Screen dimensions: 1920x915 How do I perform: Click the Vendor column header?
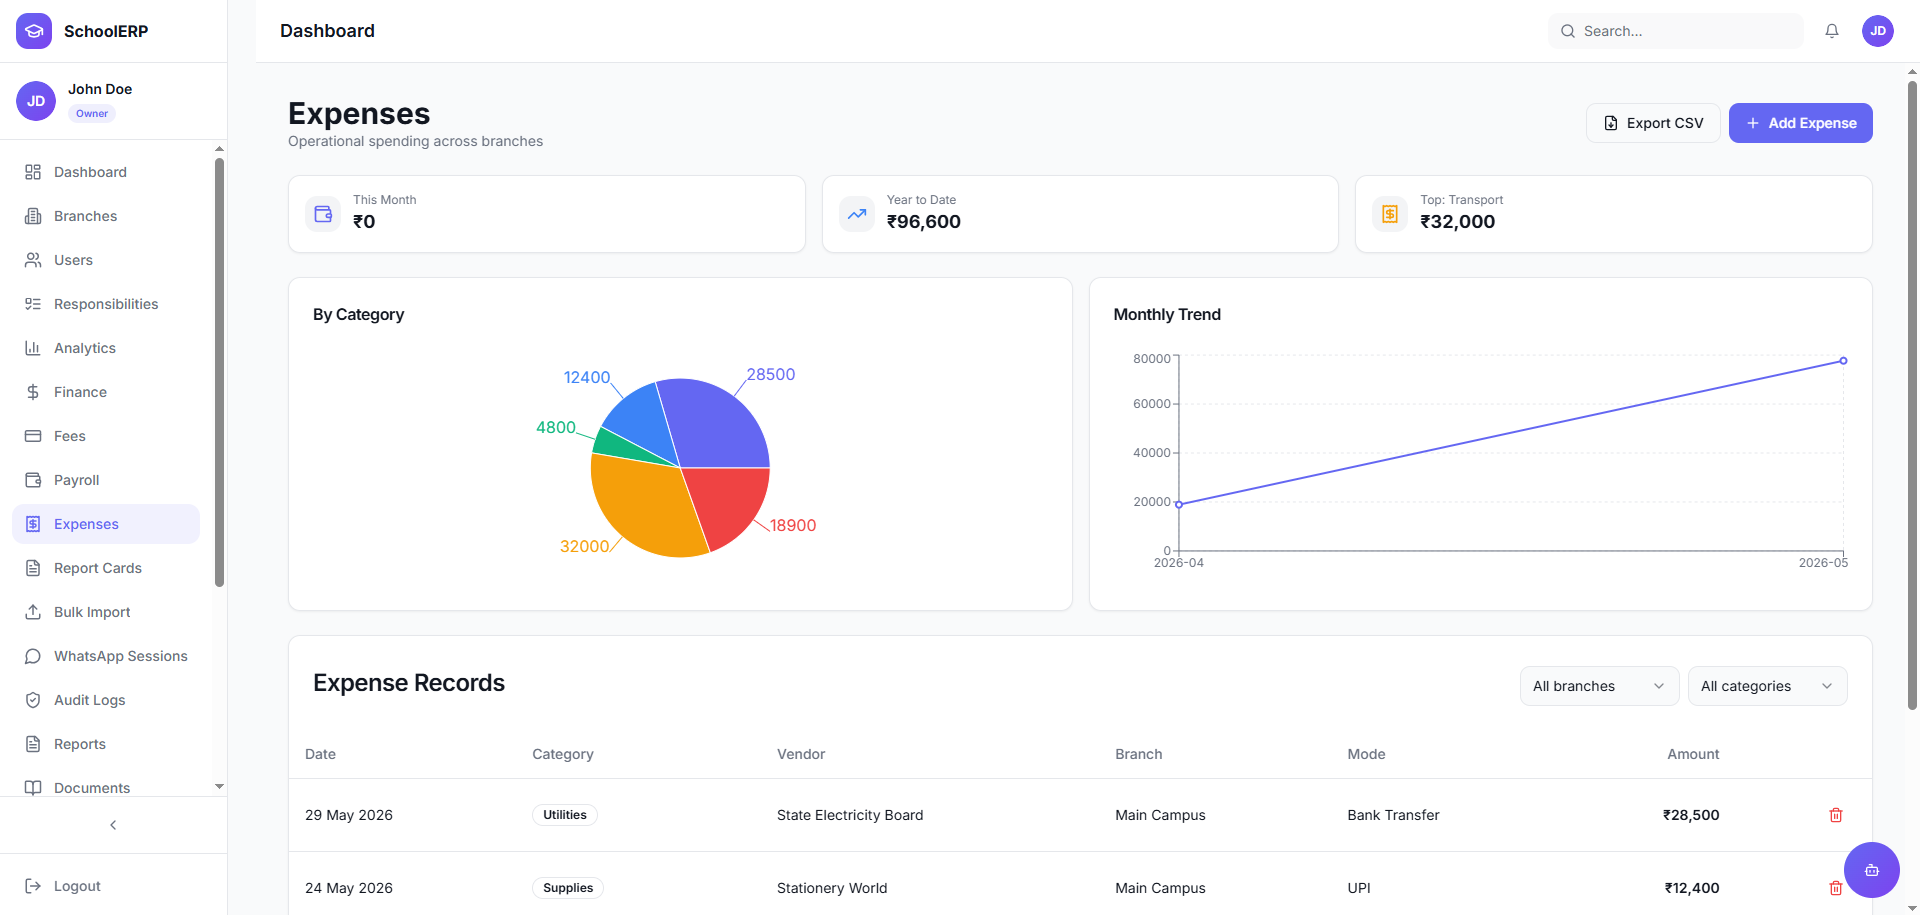(801, 754)
